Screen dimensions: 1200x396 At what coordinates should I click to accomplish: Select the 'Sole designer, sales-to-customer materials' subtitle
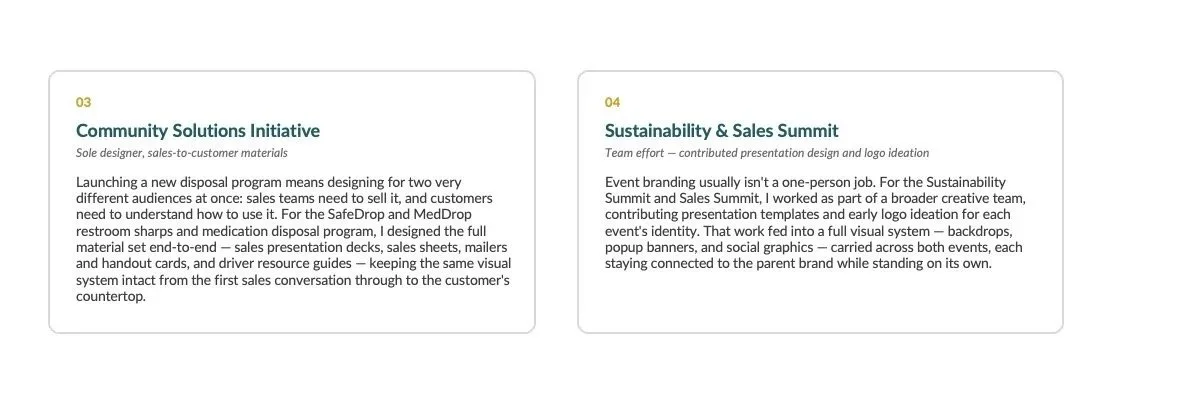[182, 153]
